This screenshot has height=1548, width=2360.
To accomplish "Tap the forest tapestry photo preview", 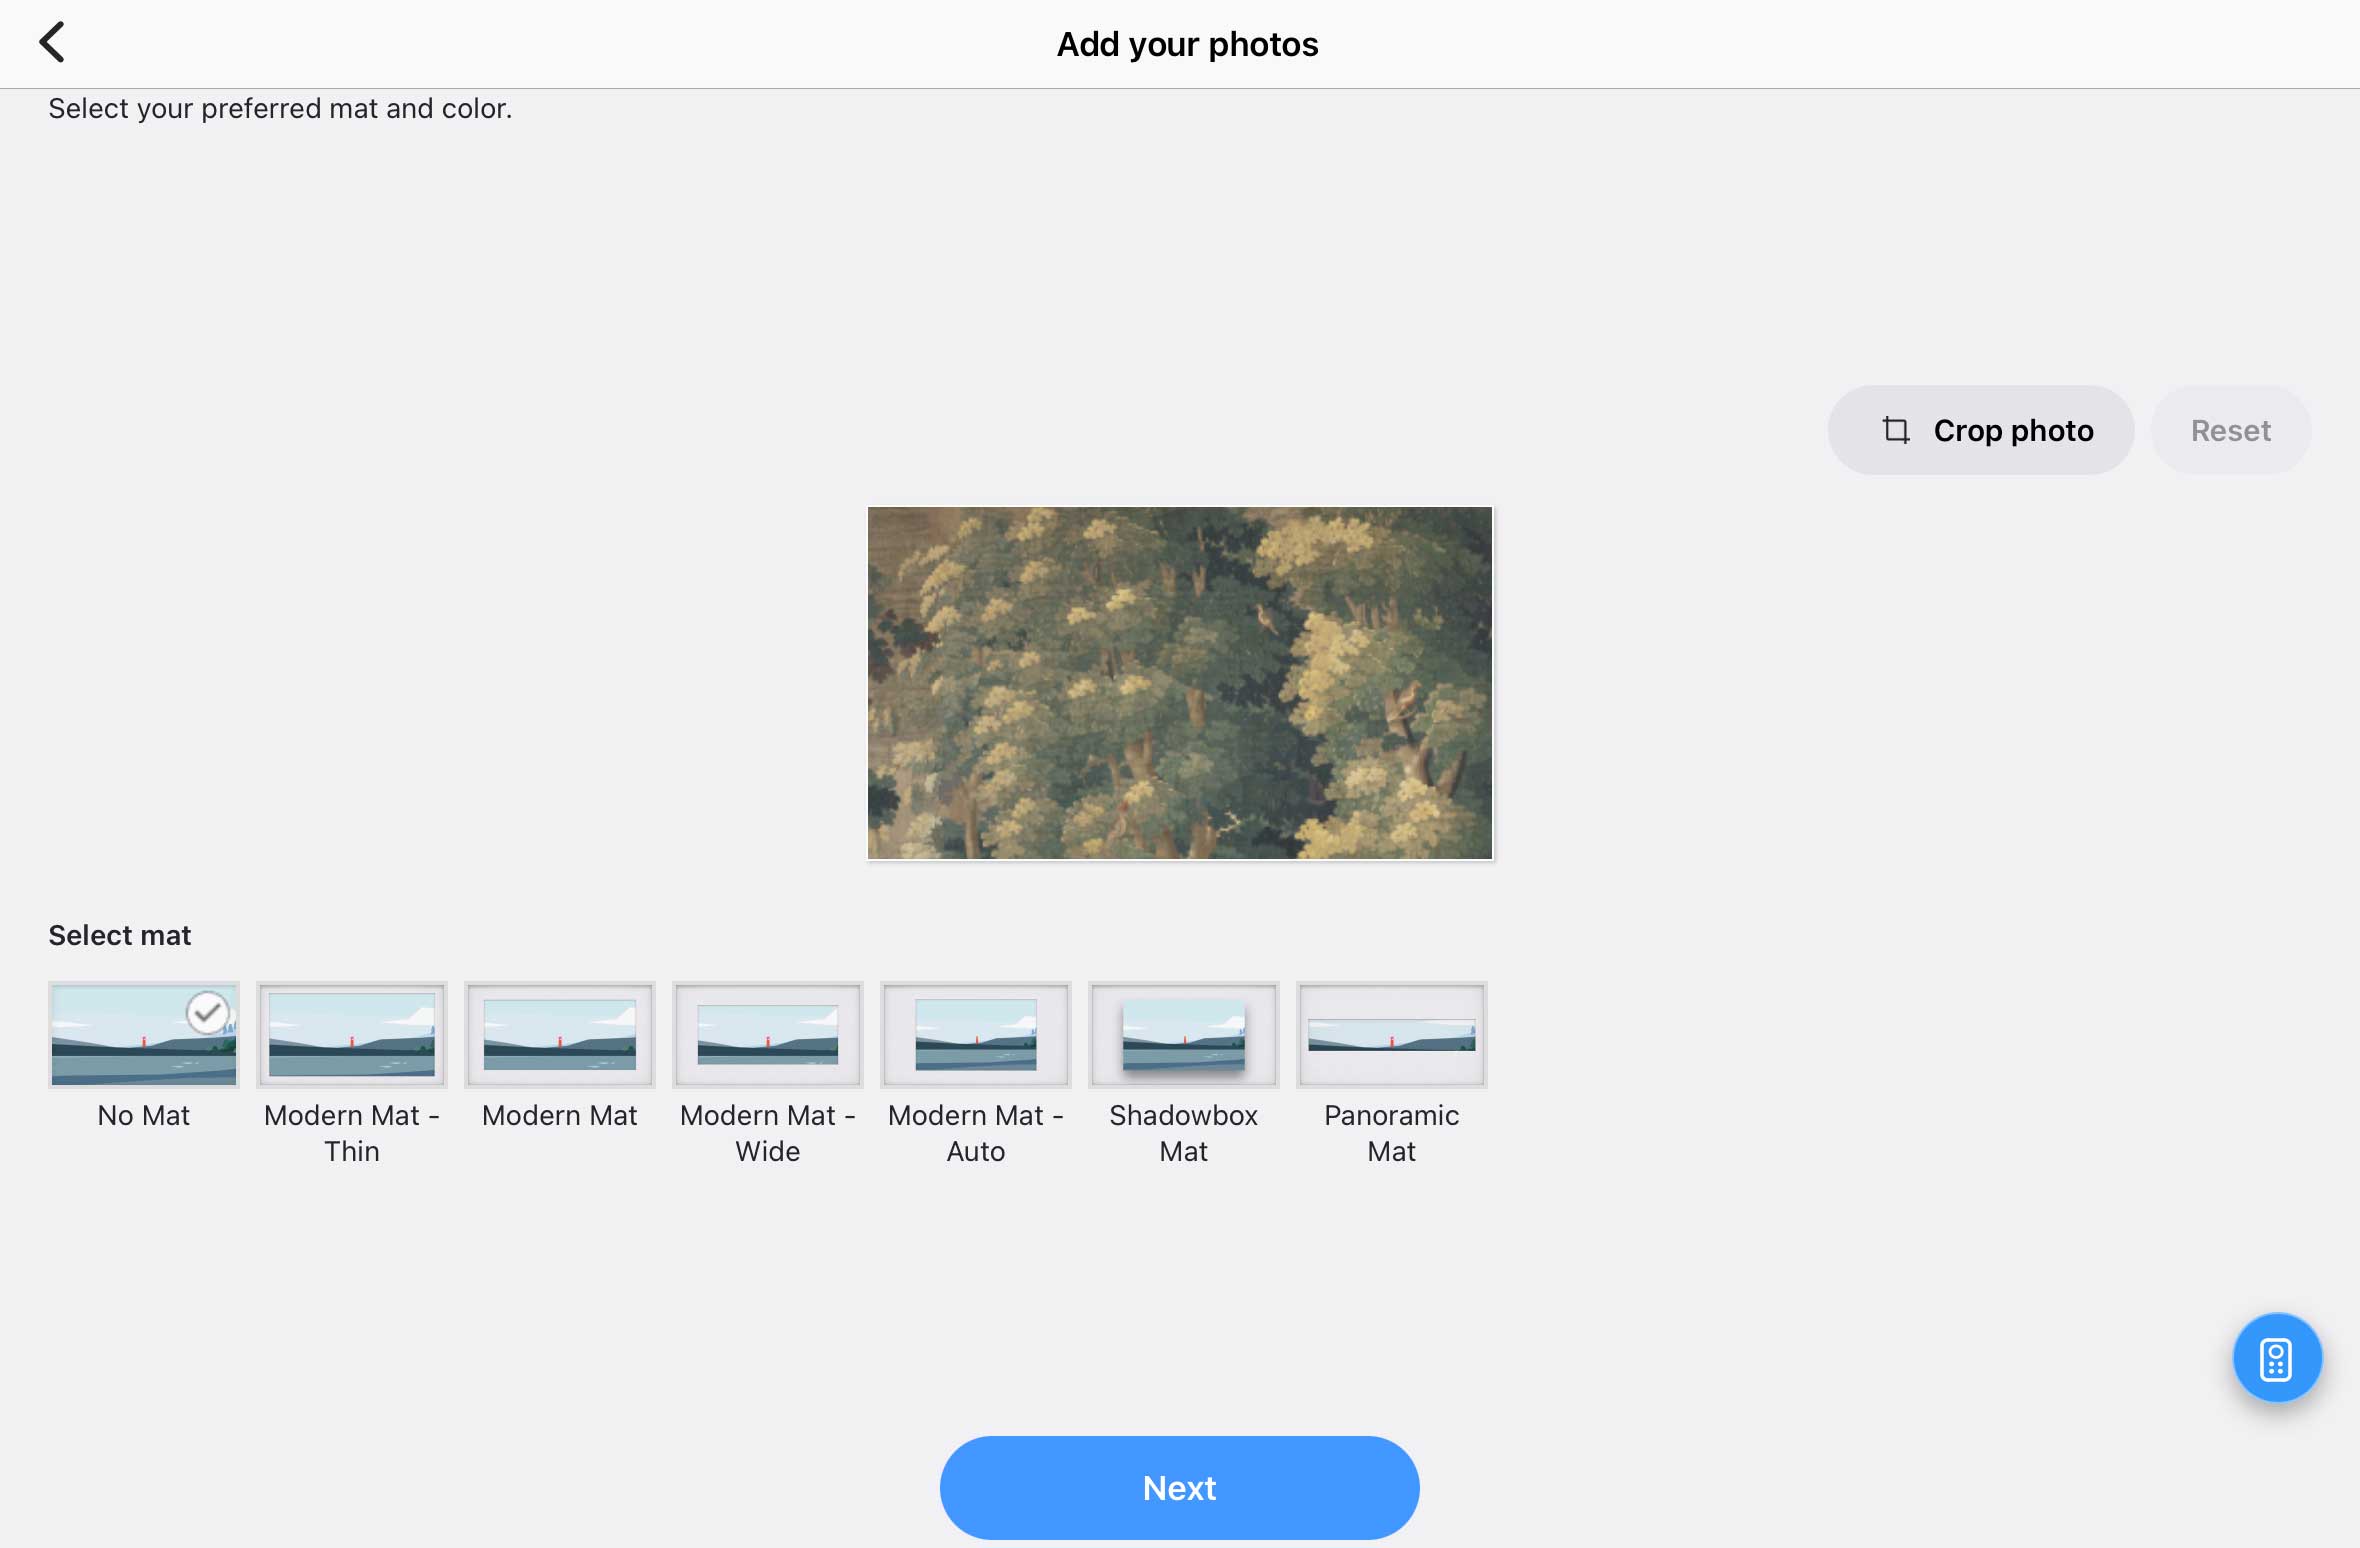I will (1180, 683).
